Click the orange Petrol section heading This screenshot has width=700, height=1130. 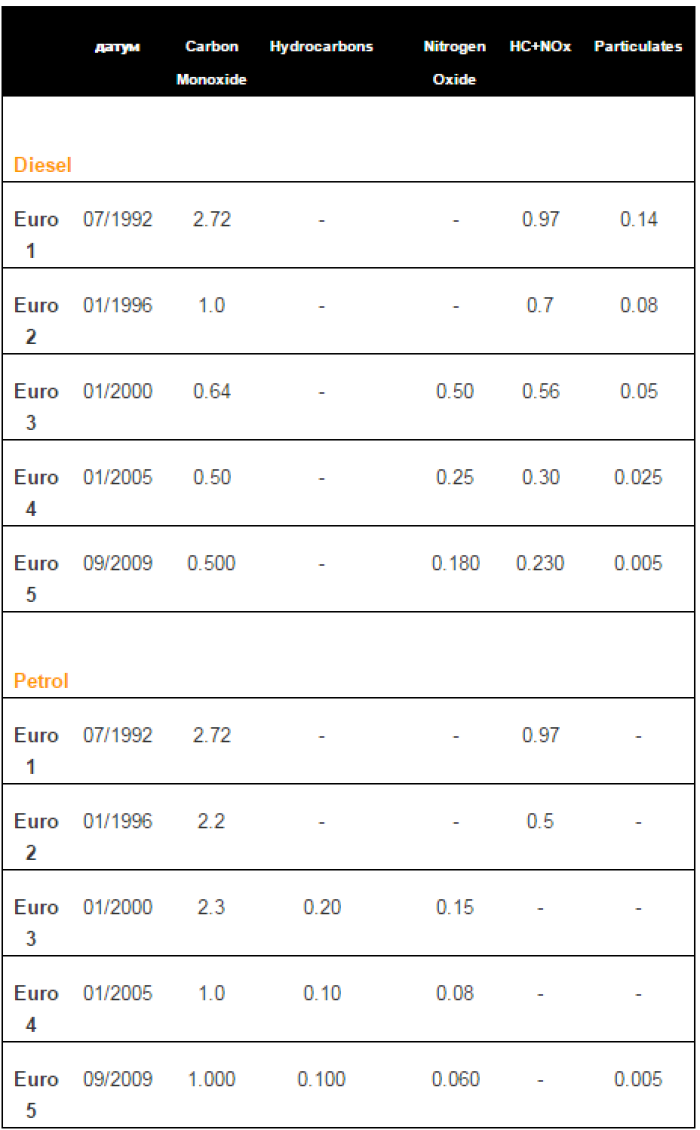point(41,681)
